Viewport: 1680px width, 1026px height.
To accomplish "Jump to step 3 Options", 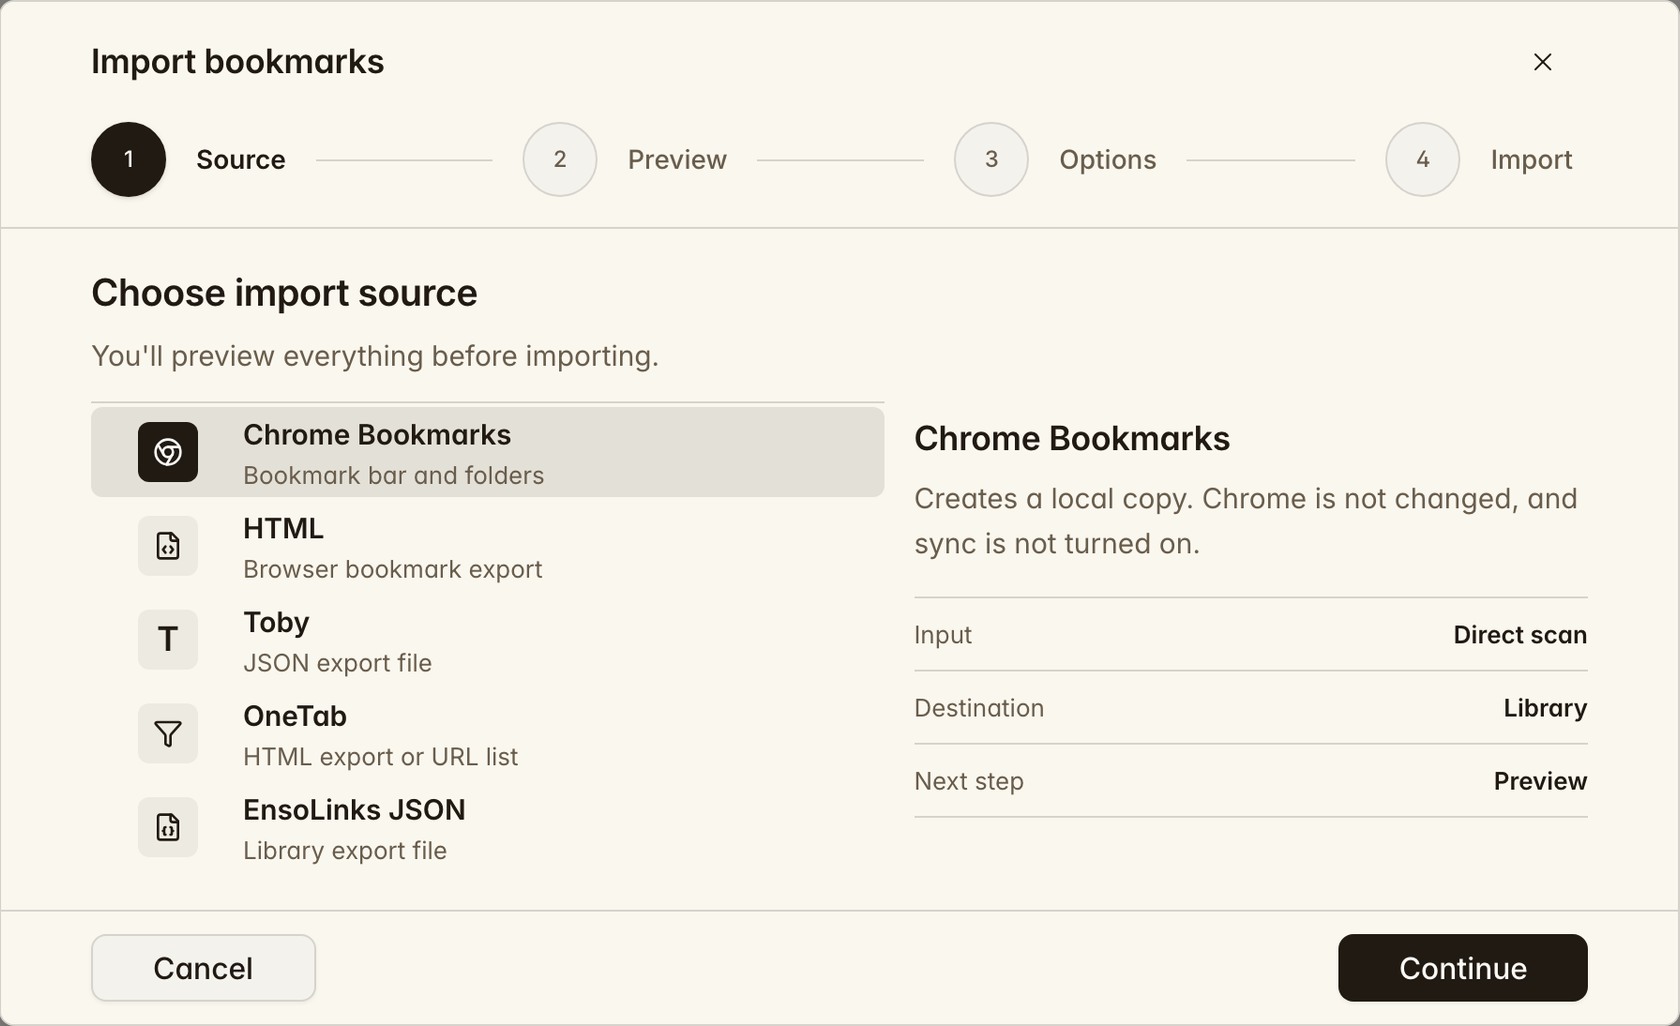I will 991,160.
